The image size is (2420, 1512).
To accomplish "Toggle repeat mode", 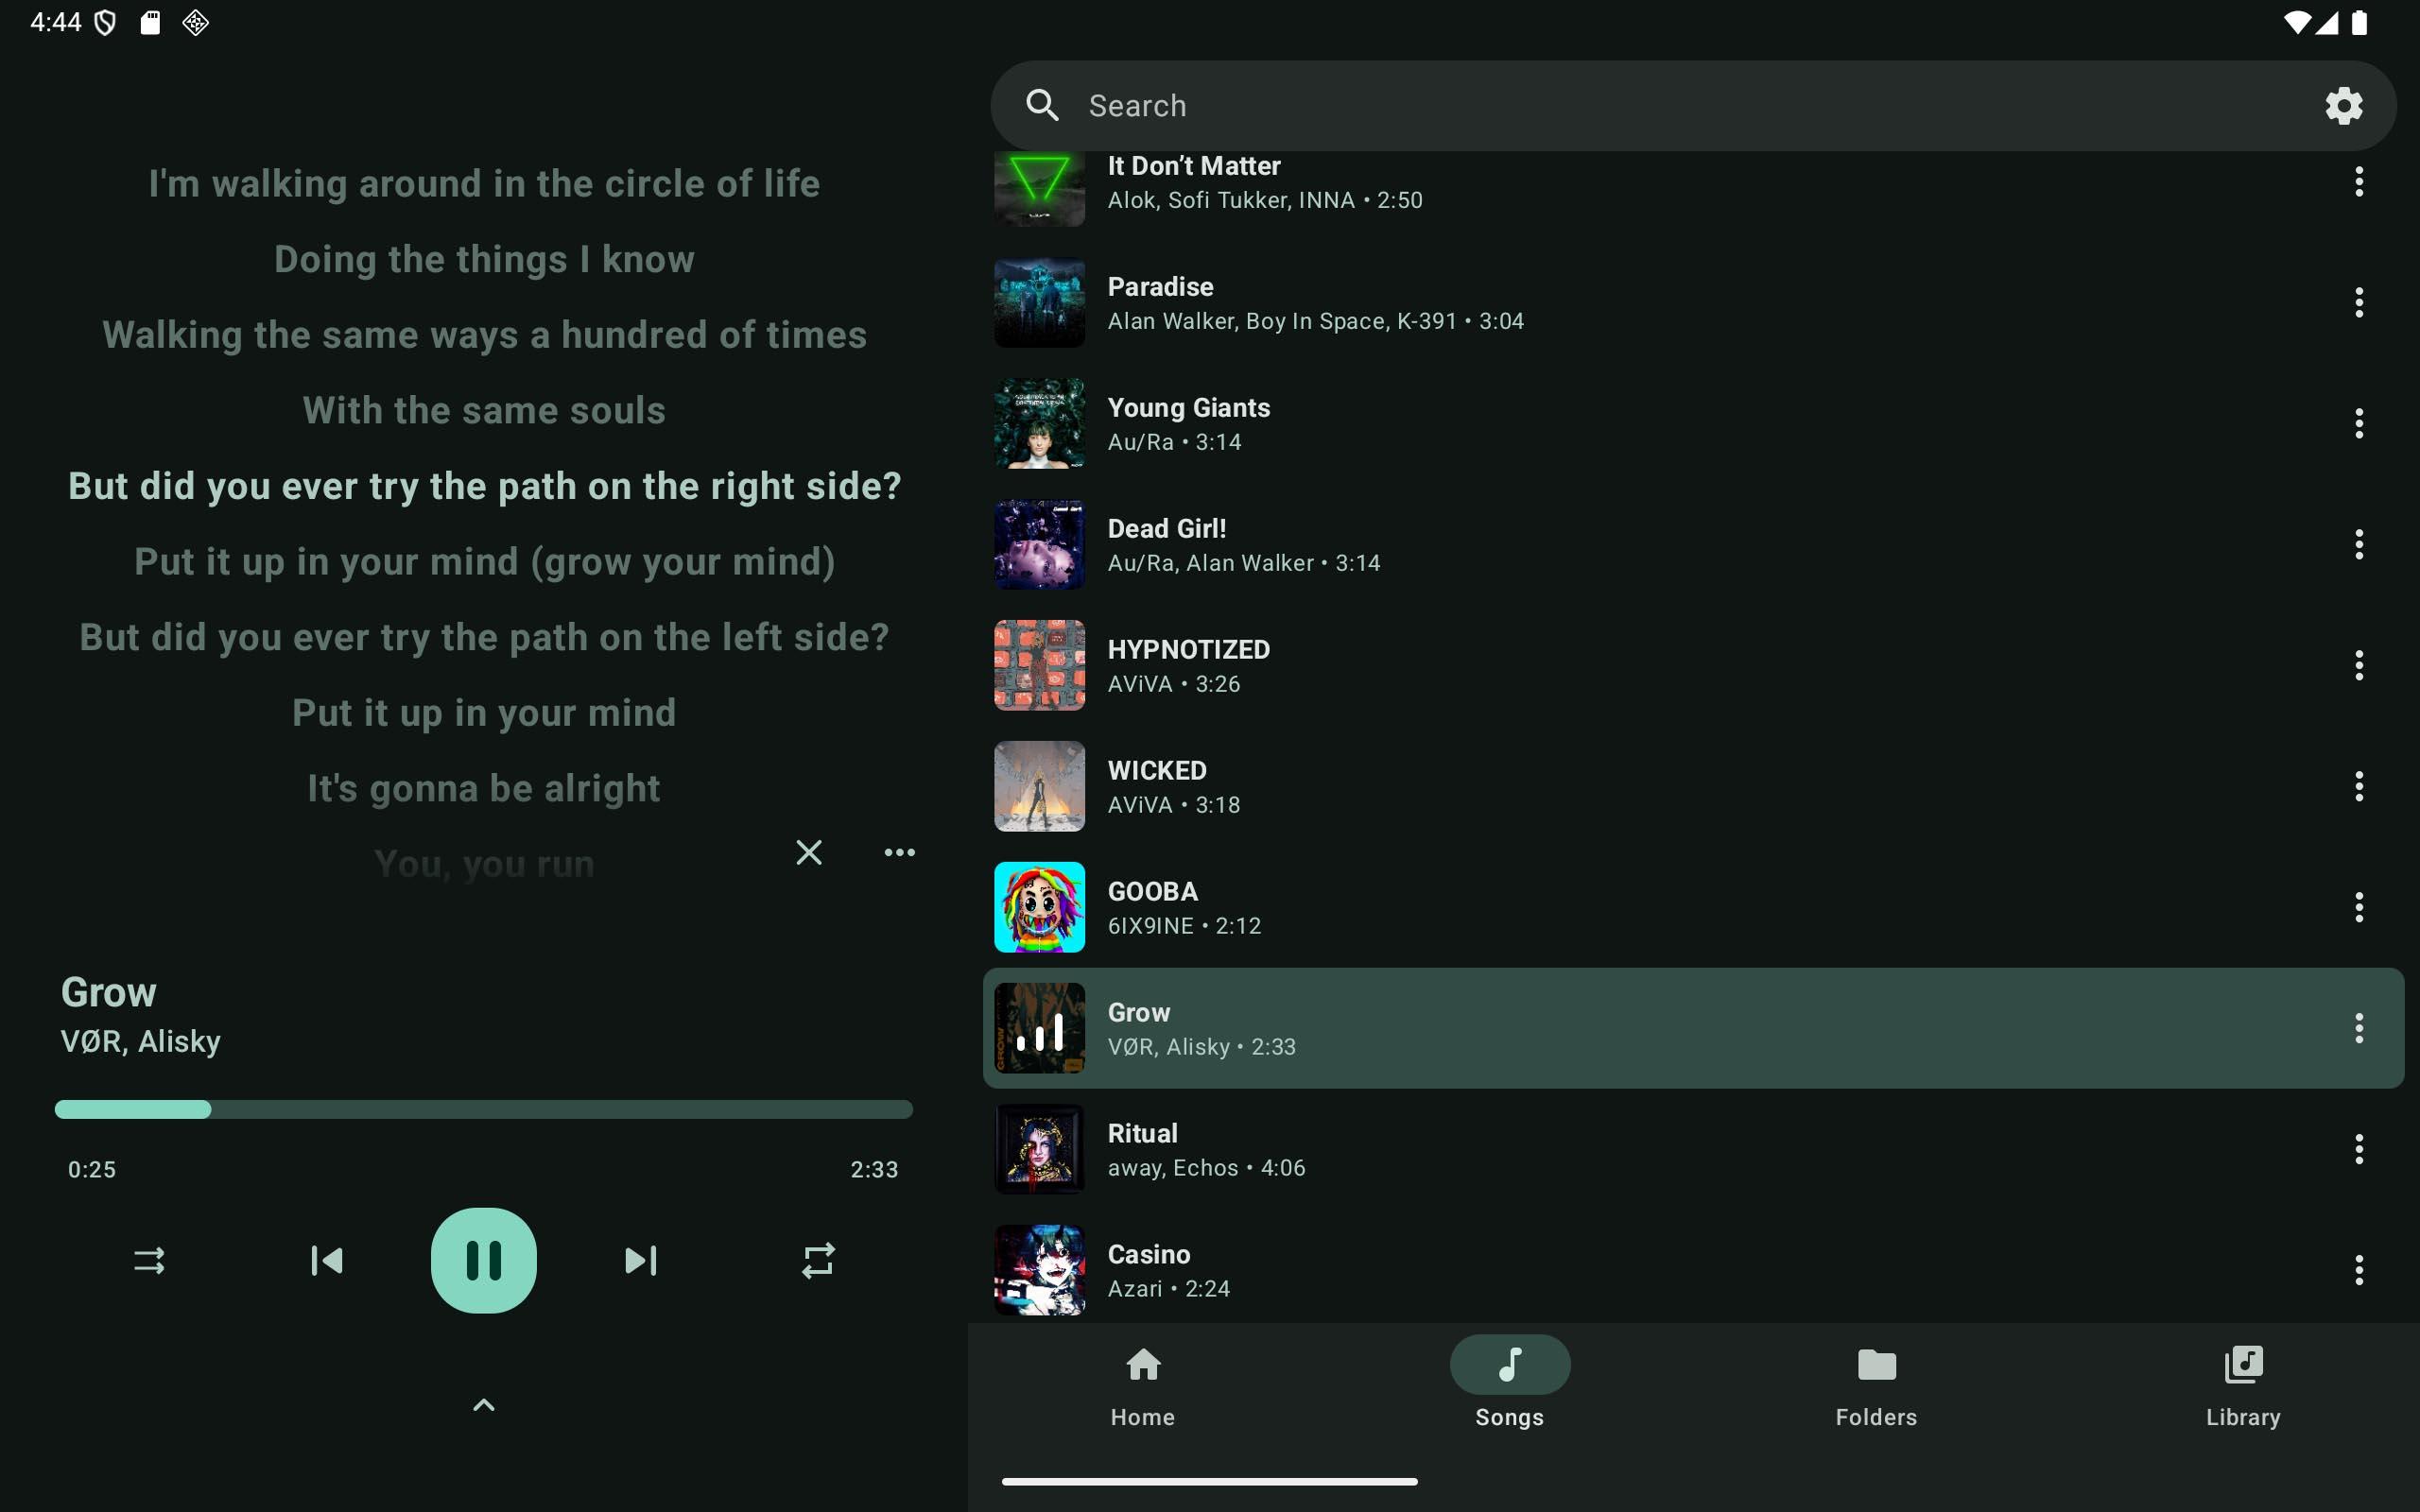I will (818, 1260).
